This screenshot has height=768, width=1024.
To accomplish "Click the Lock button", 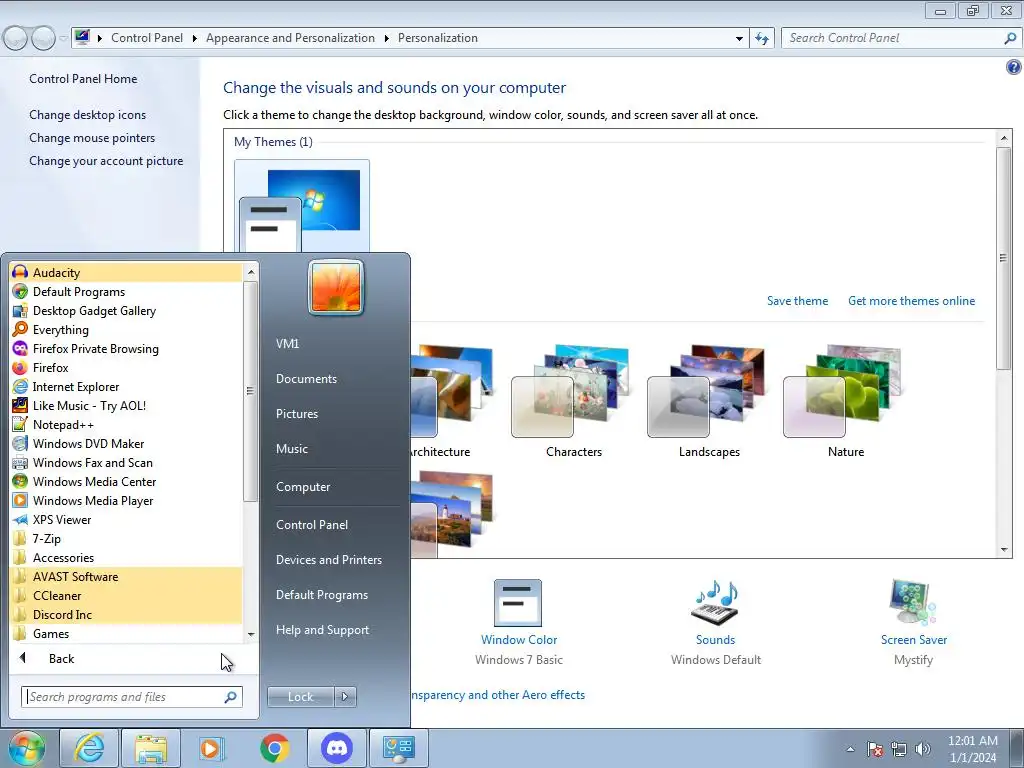I will tap(300, 697).
